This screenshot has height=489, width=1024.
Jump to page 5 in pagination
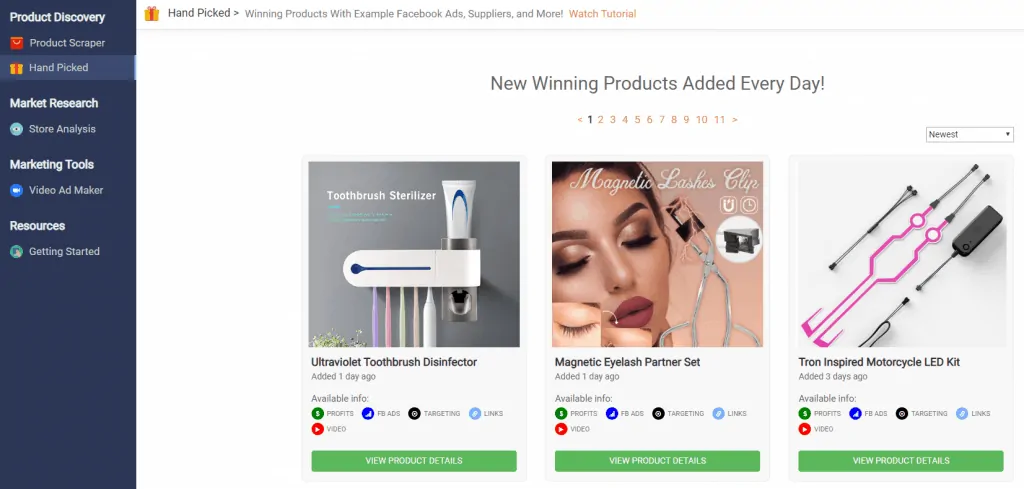click(x=637, y=119)
